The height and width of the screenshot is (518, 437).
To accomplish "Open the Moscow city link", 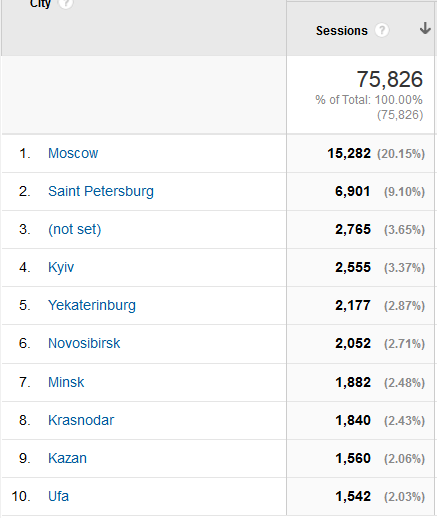I will coord(73,153).
